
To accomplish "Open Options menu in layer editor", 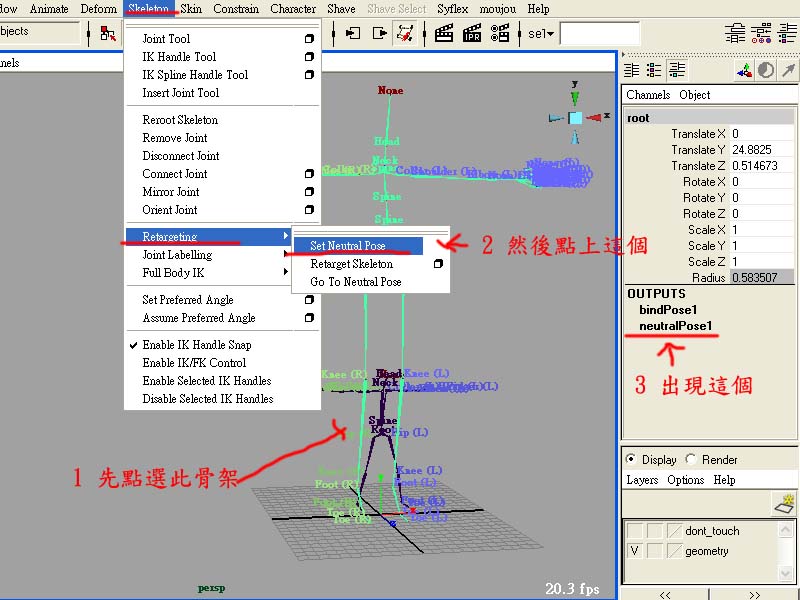I will tap(685, 480).
